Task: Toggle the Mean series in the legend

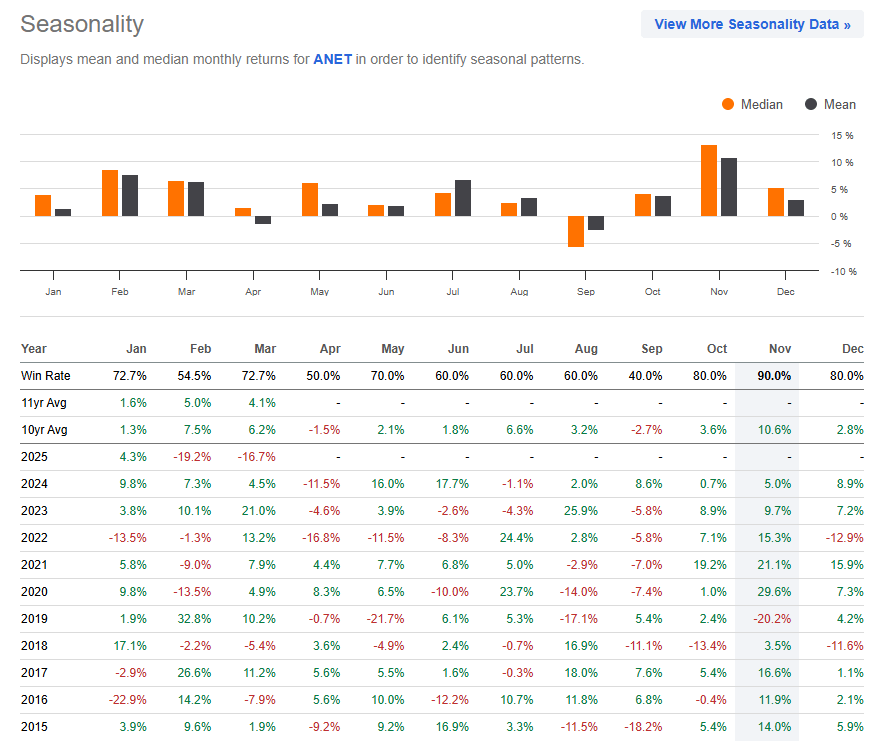Action: [x=829, y=104]
